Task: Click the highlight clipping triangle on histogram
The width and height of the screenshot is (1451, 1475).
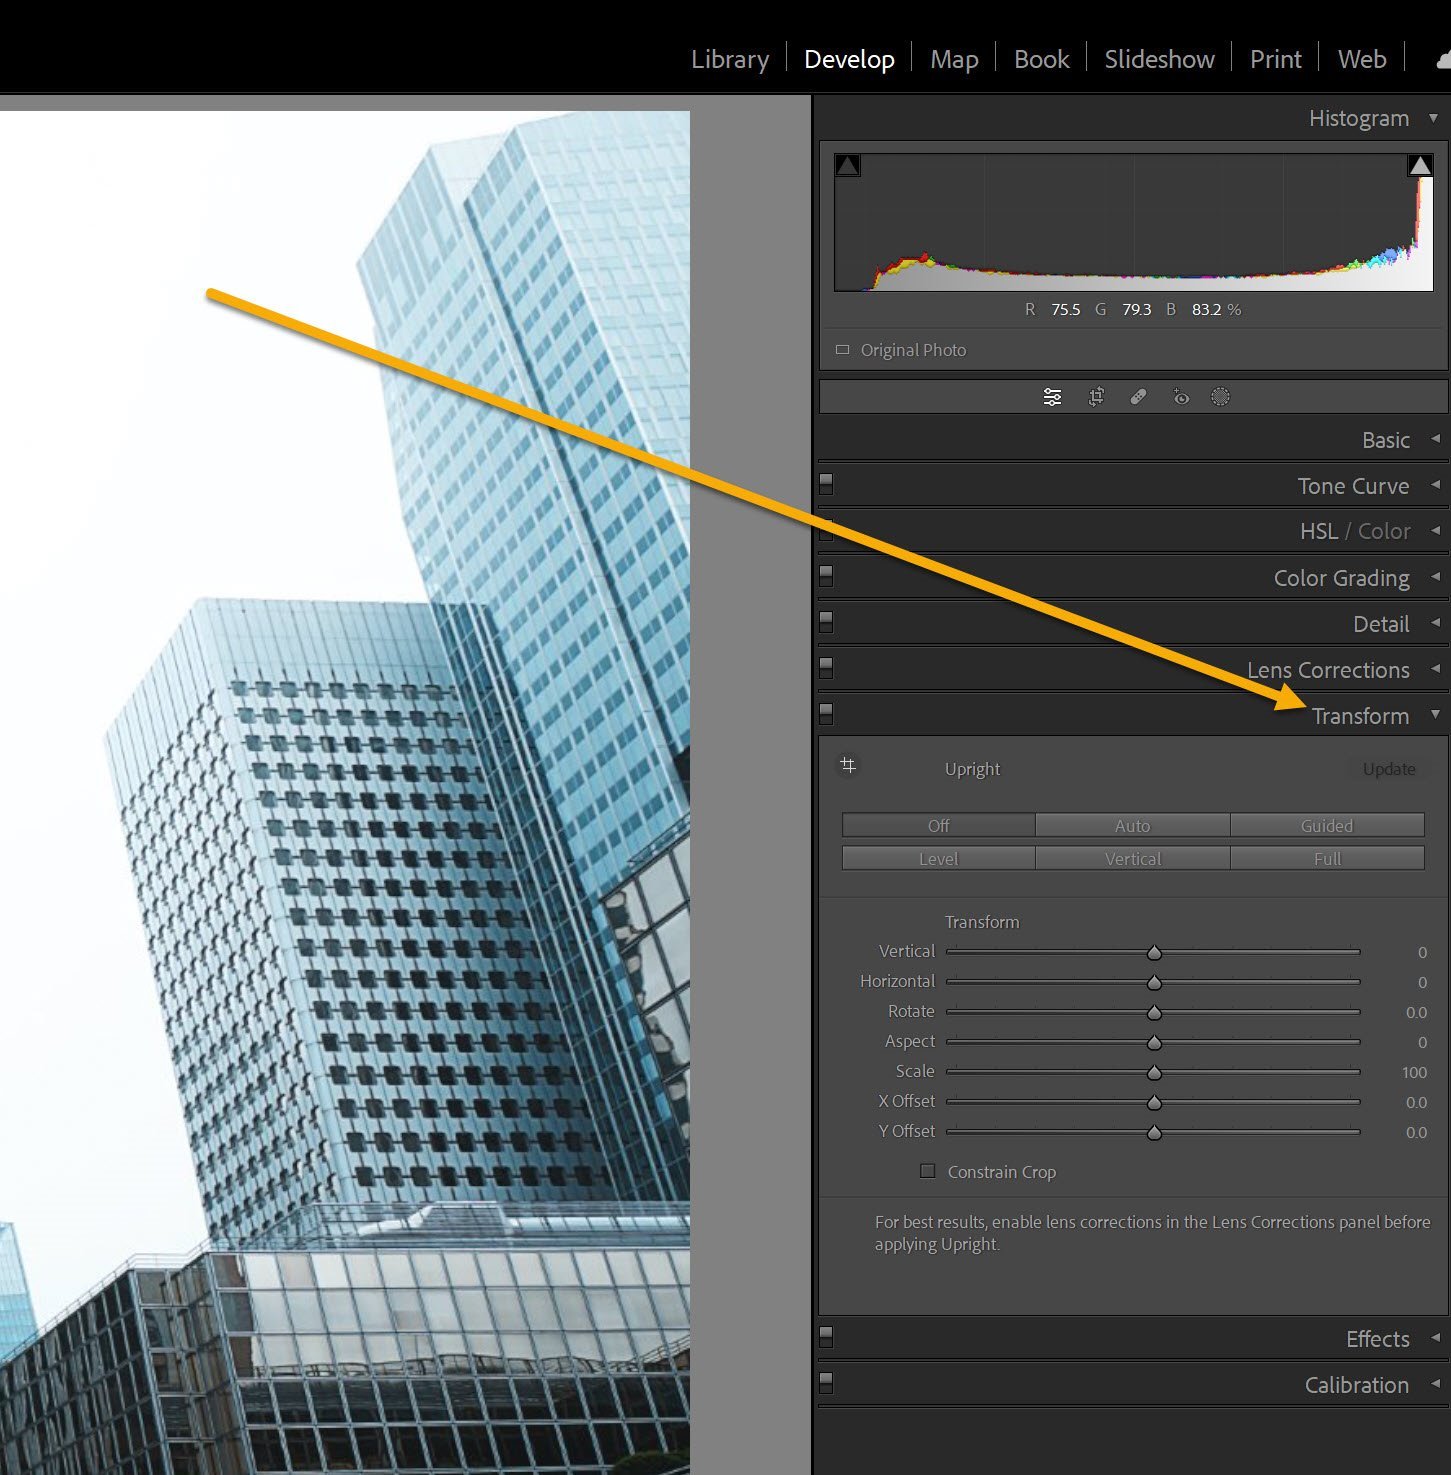Action: point(1421,165)
